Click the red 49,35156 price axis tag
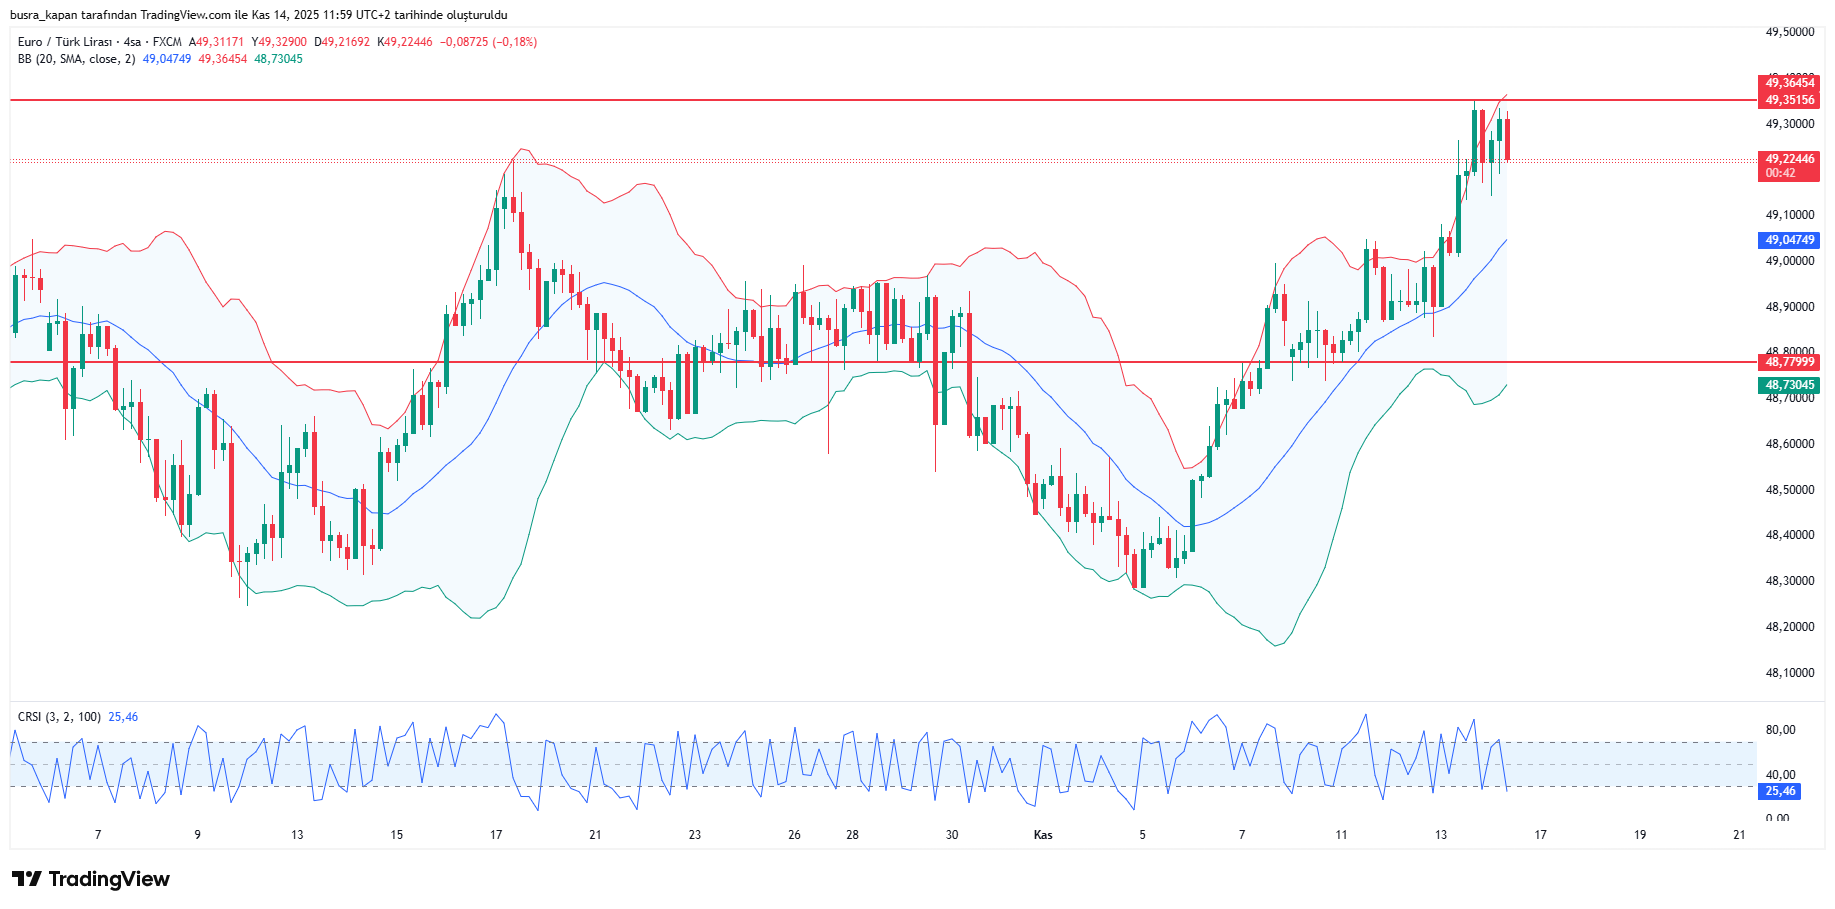1835x909 pixels. 1789,100
